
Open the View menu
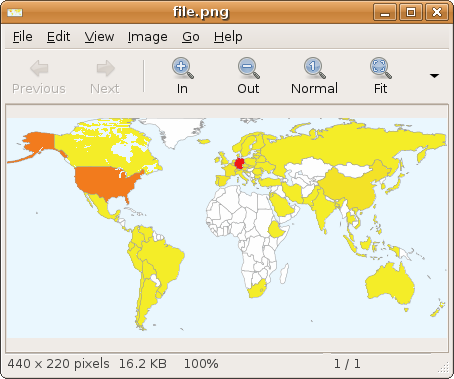(99, 37)
